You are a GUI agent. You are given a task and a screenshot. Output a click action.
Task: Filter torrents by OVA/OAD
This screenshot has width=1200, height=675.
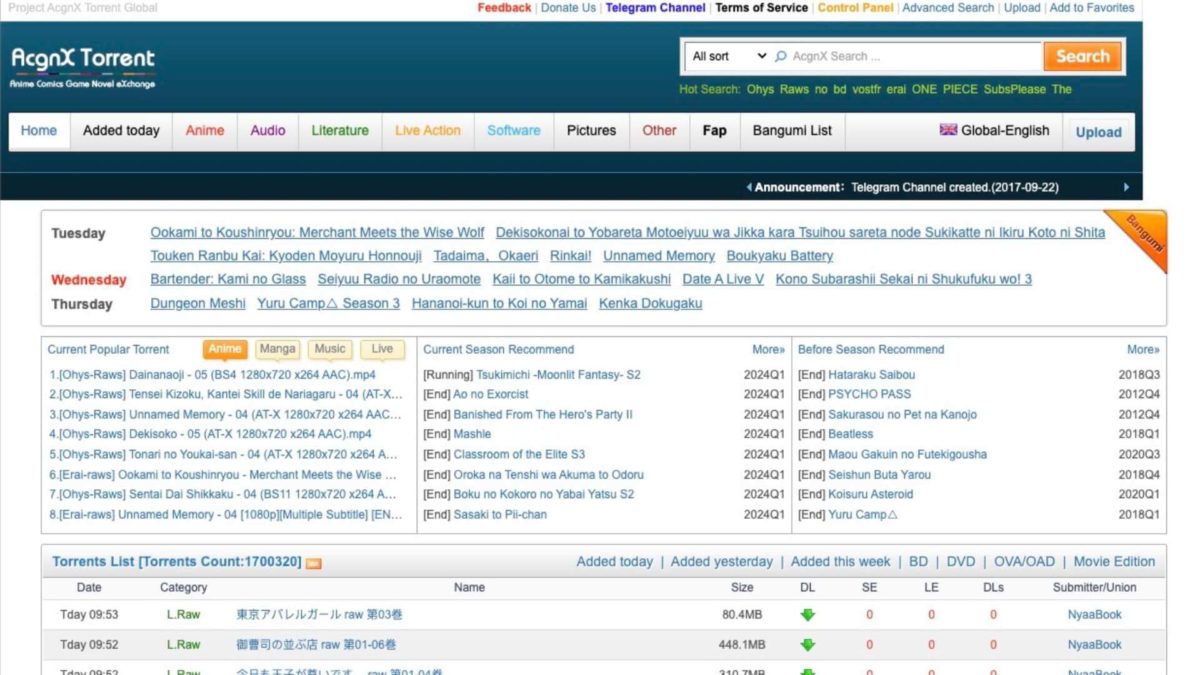coord(1024,562)
